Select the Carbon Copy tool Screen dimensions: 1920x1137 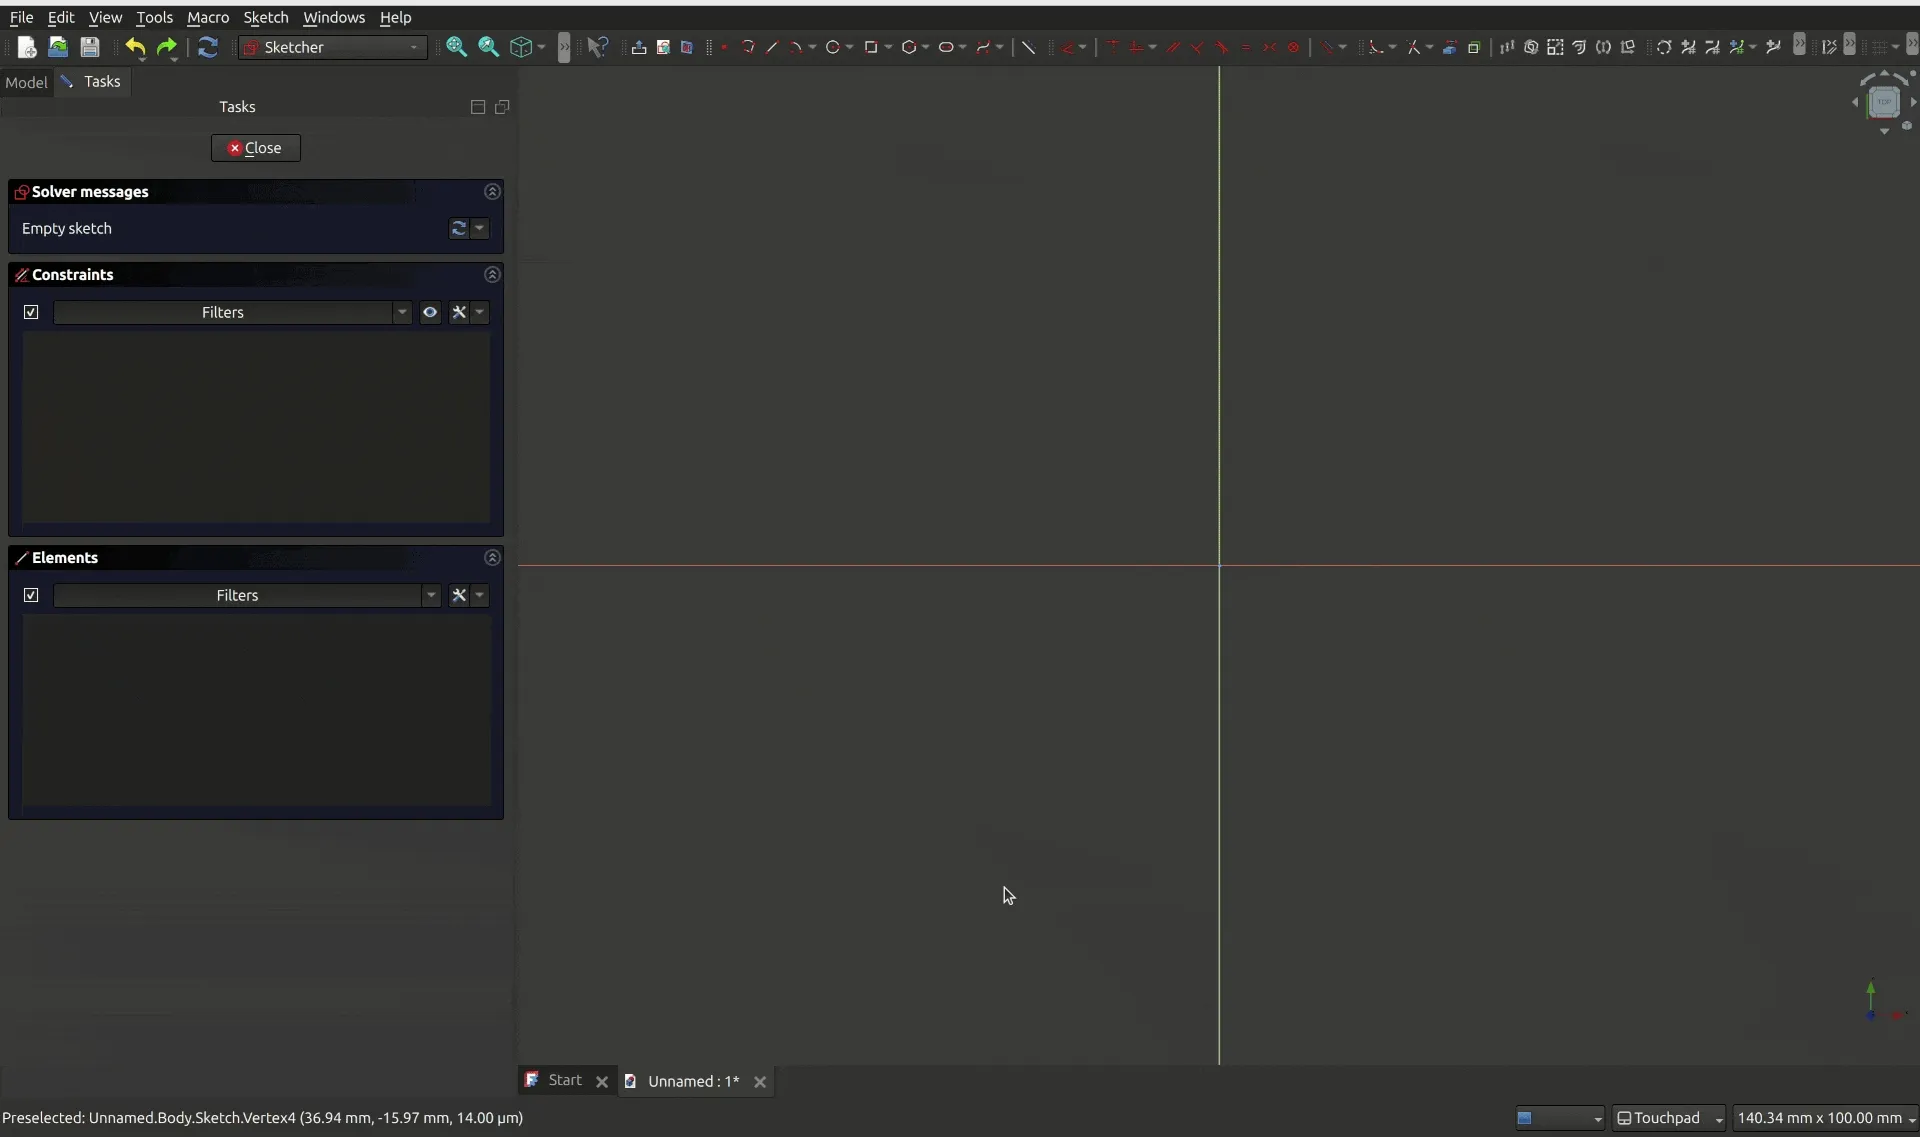[1473, 47]
